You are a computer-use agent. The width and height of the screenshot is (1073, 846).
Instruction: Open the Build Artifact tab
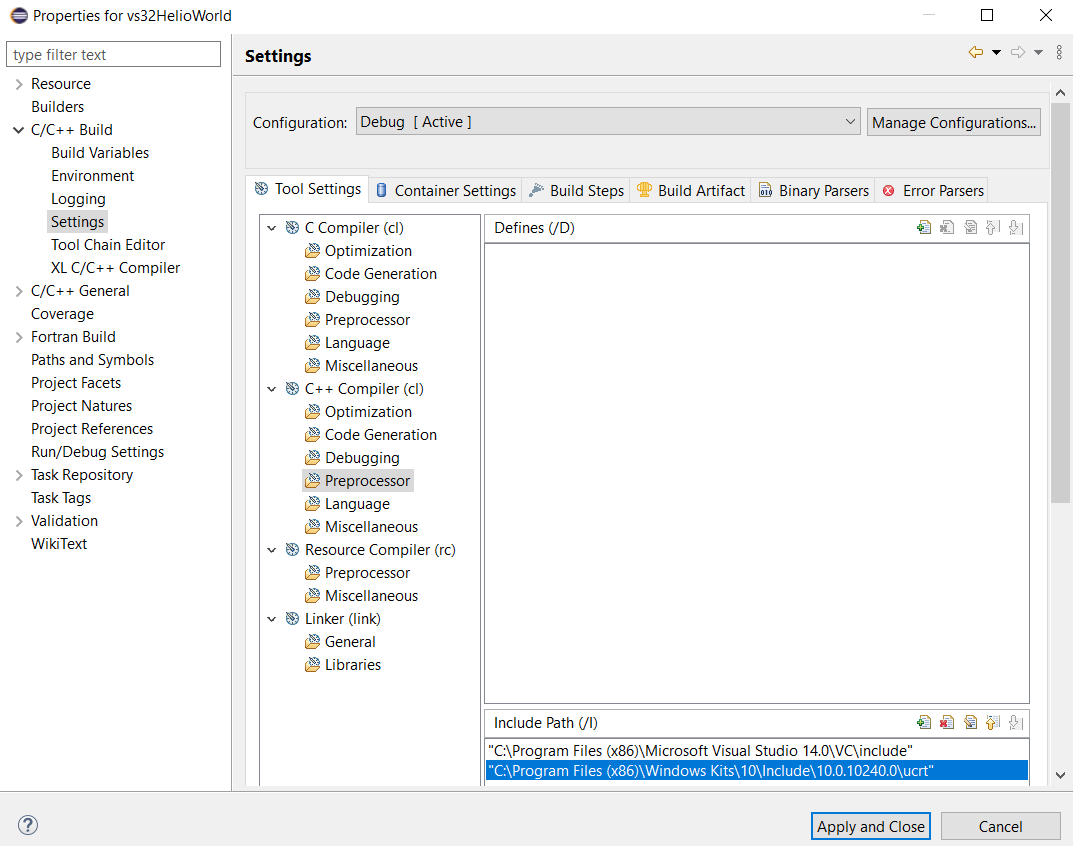coord(690,190)
